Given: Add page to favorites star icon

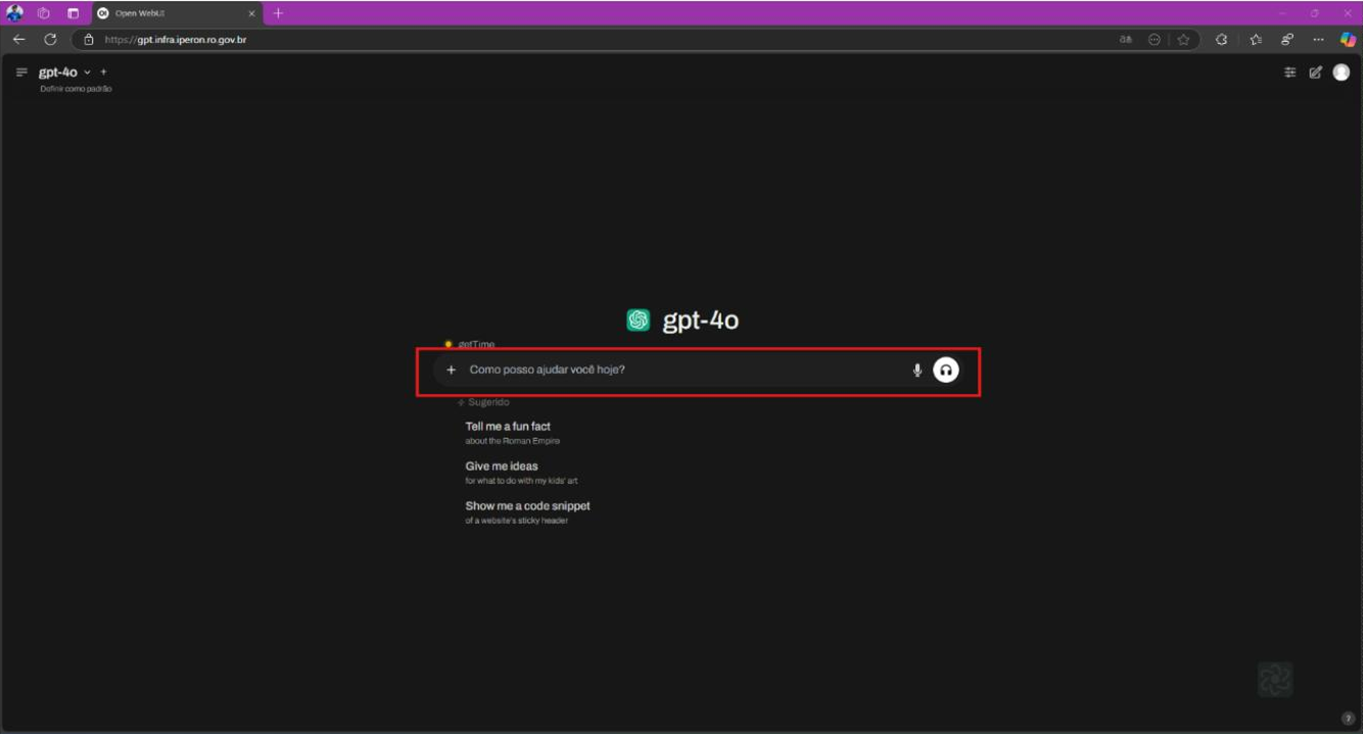Looking at the screenshot, I should [1183, 40].
